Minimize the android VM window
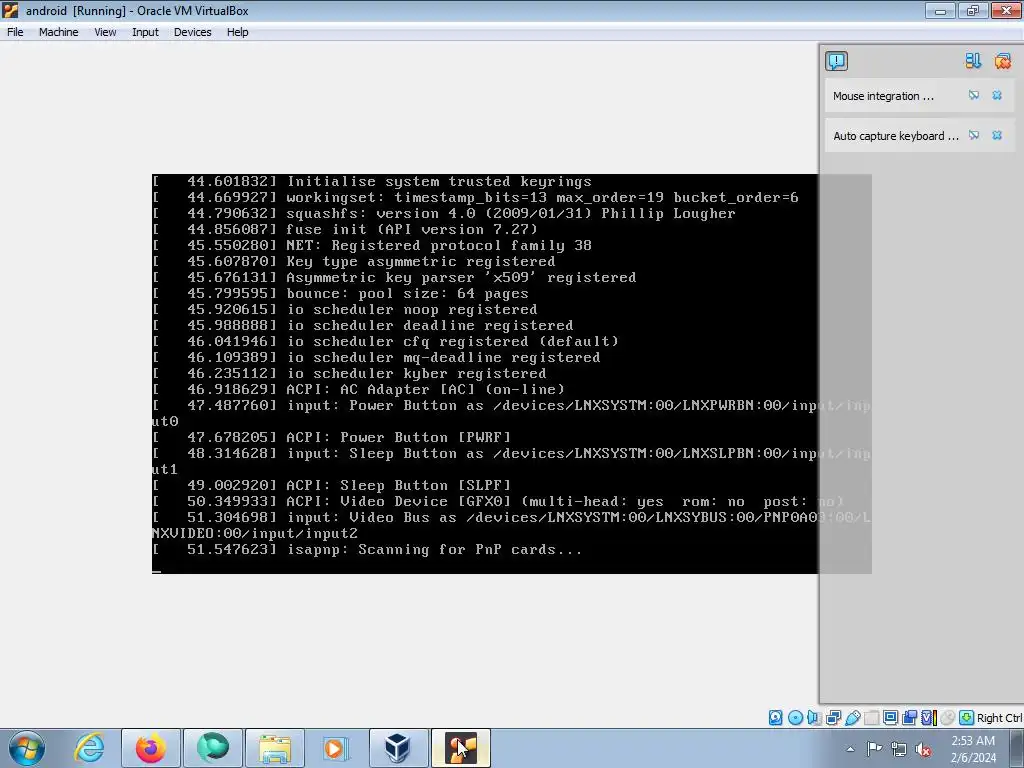This screenshot has width=1024, height=768. click(940, 10)
